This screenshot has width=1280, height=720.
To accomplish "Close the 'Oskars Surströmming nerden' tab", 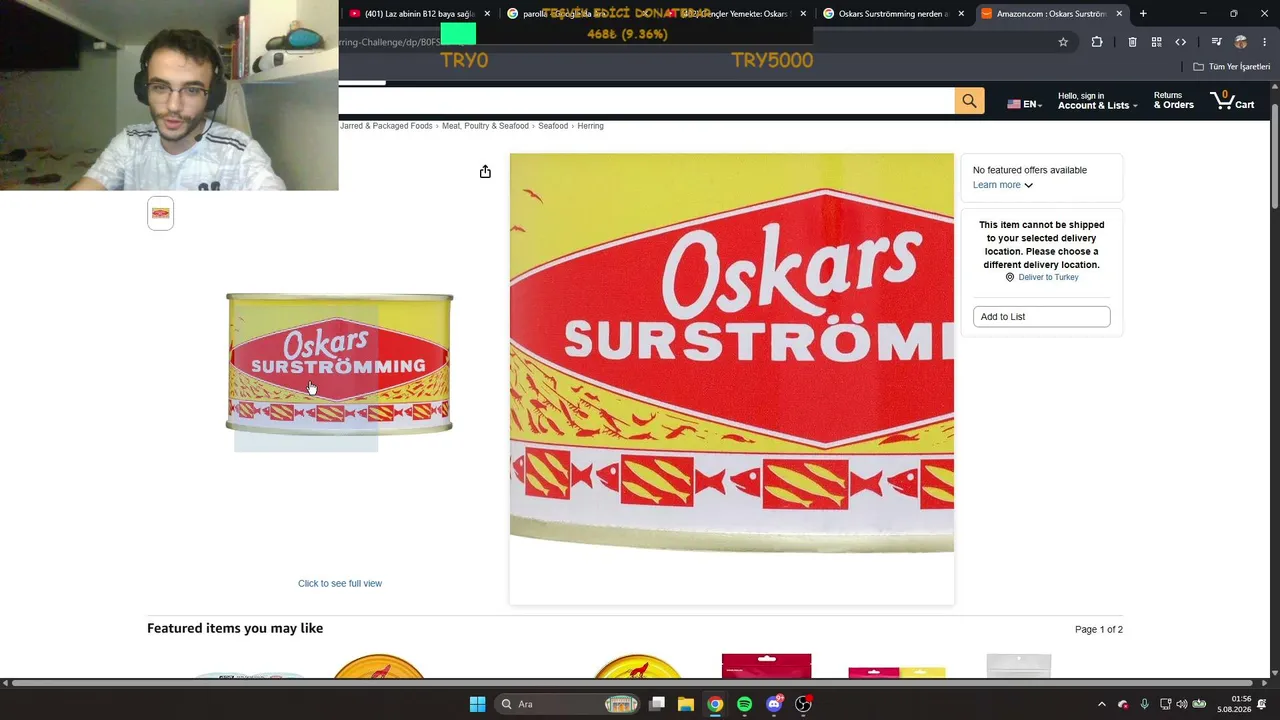I will tap(961, 14).
